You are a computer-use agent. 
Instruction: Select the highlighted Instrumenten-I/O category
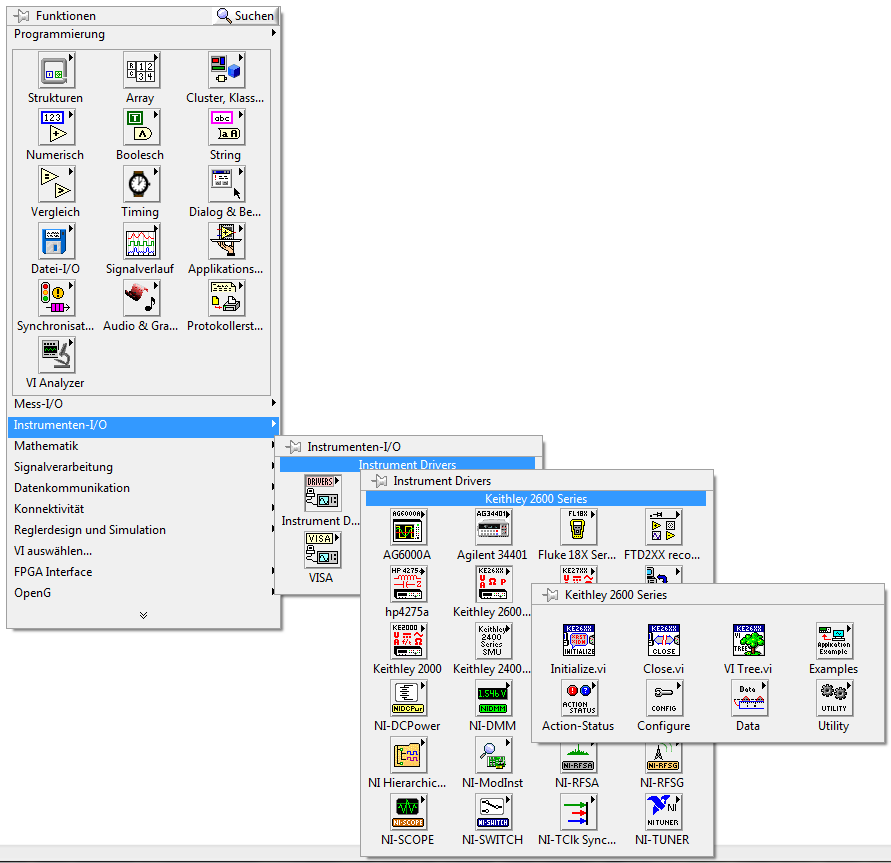(144, 425)
